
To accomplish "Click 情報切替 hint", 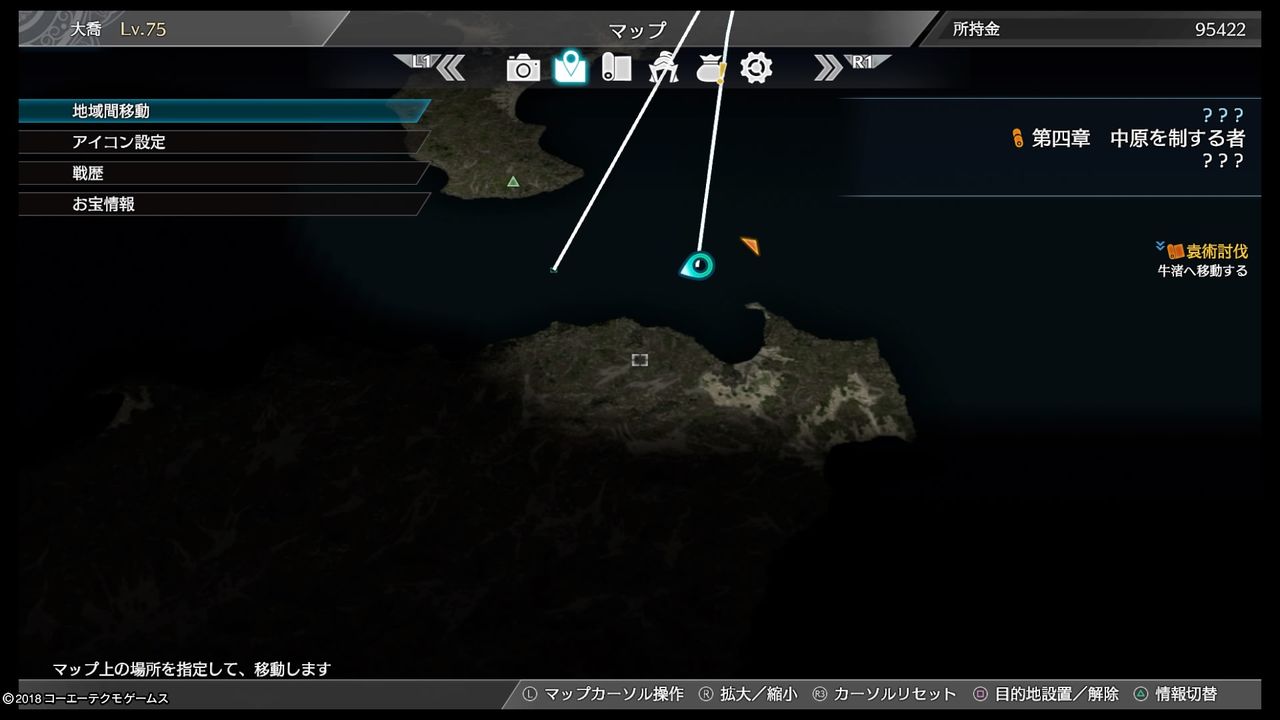I will click(1187, 694).
